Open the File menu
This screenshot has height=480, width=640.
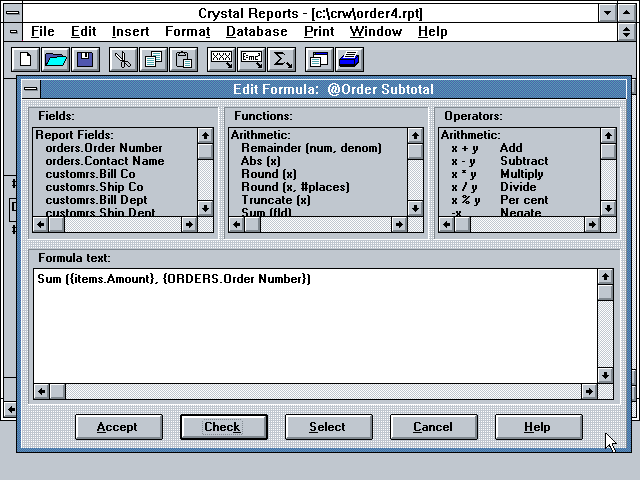[42, 31]
